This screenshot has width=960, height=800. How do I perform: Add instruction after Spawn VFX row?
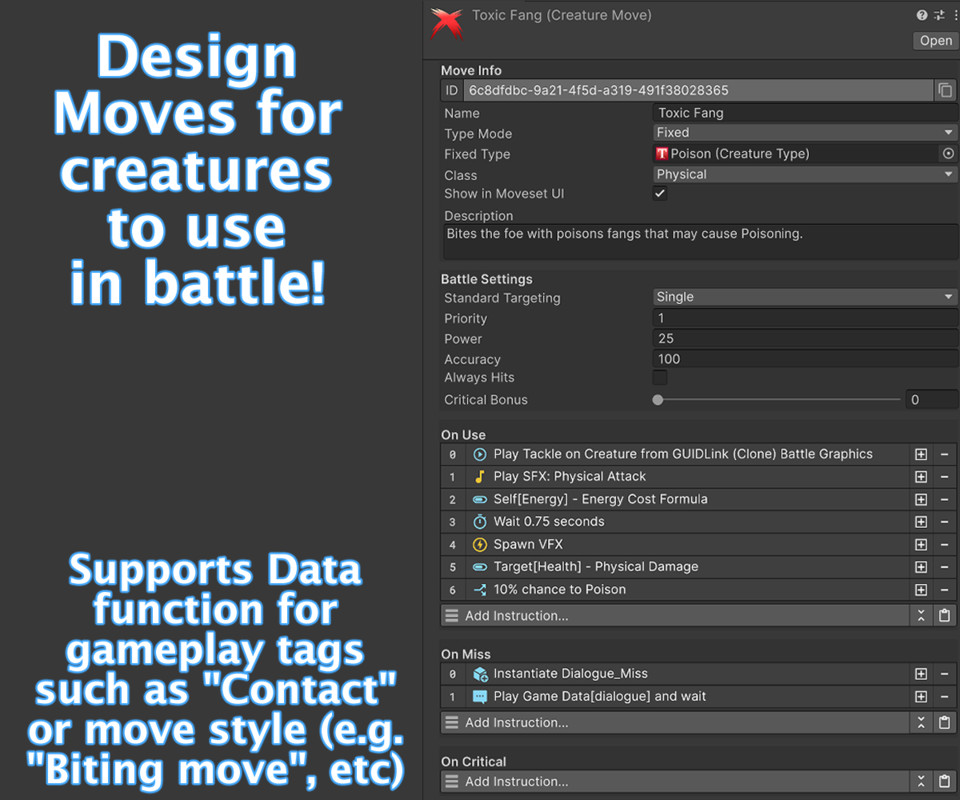[x=920, y=544]
